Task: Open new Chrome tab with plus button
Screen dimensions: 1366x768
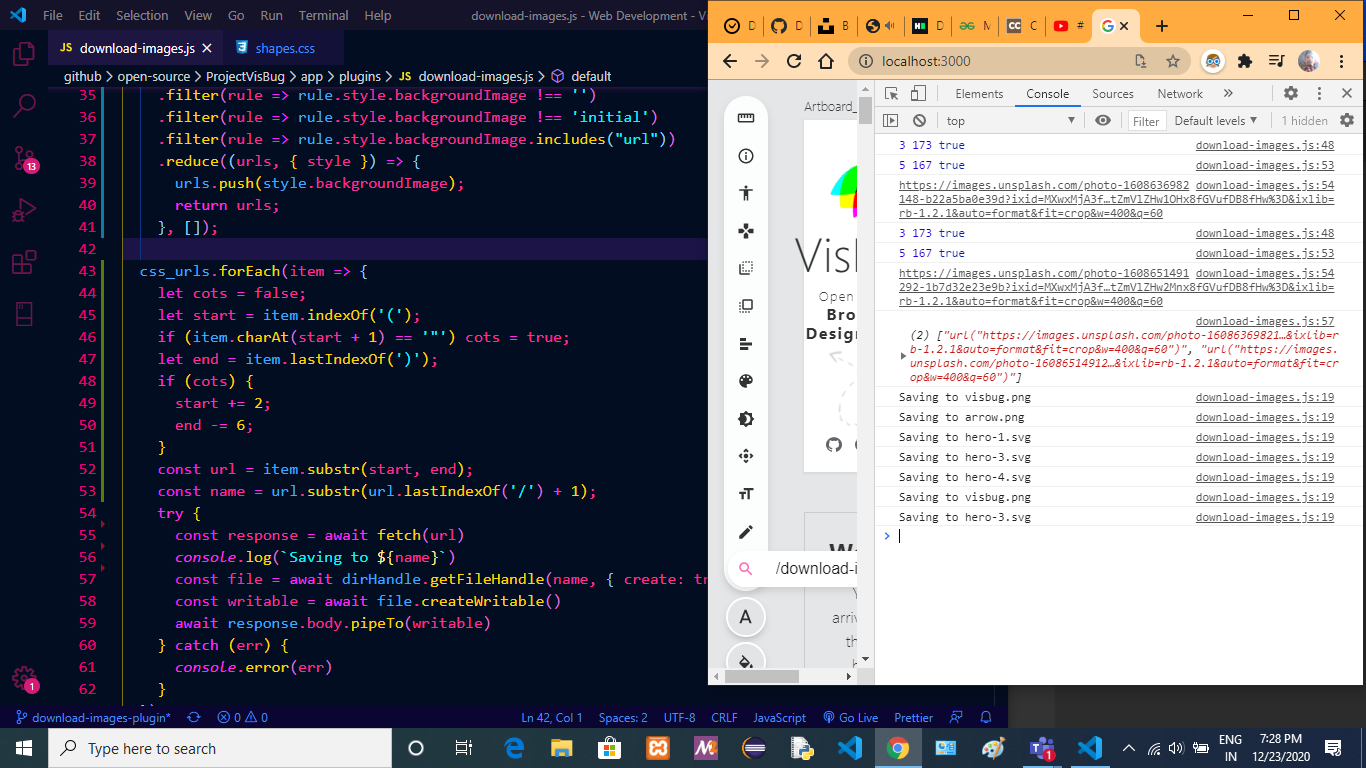Action: tap(1162, 27)
